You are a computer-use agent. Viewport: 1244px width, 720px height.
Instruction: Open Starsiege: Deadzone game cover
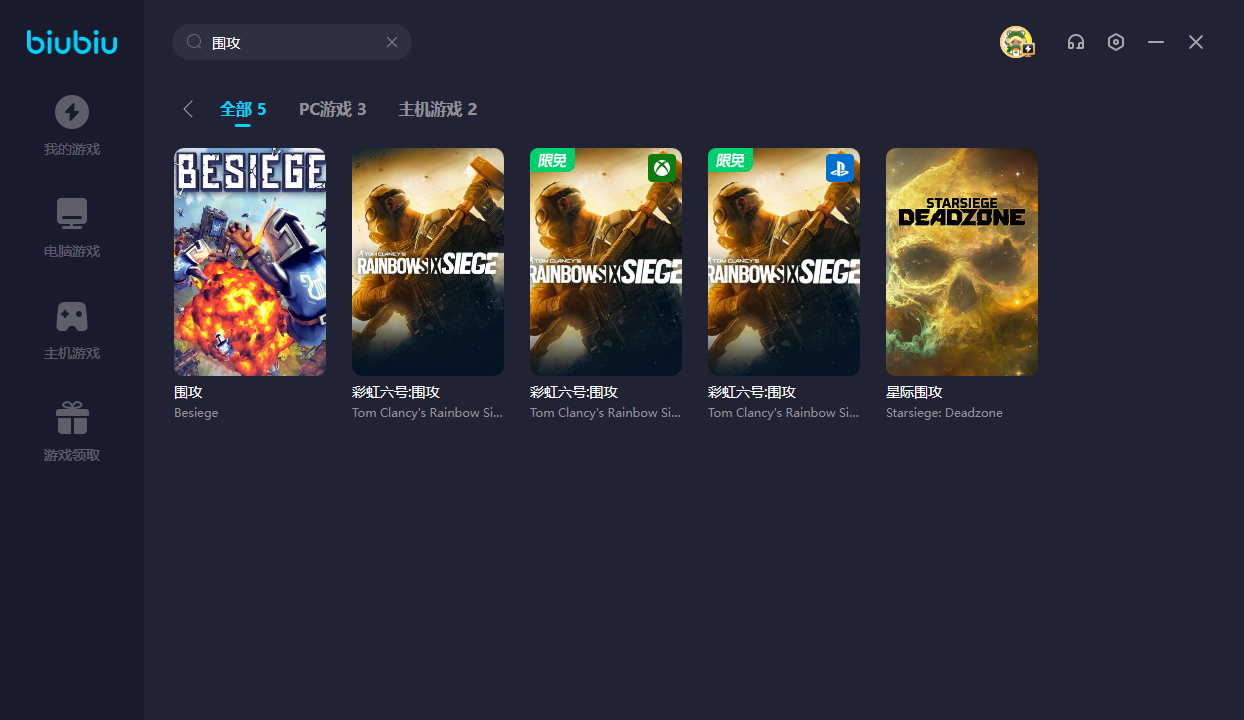(x=962, y=262)
